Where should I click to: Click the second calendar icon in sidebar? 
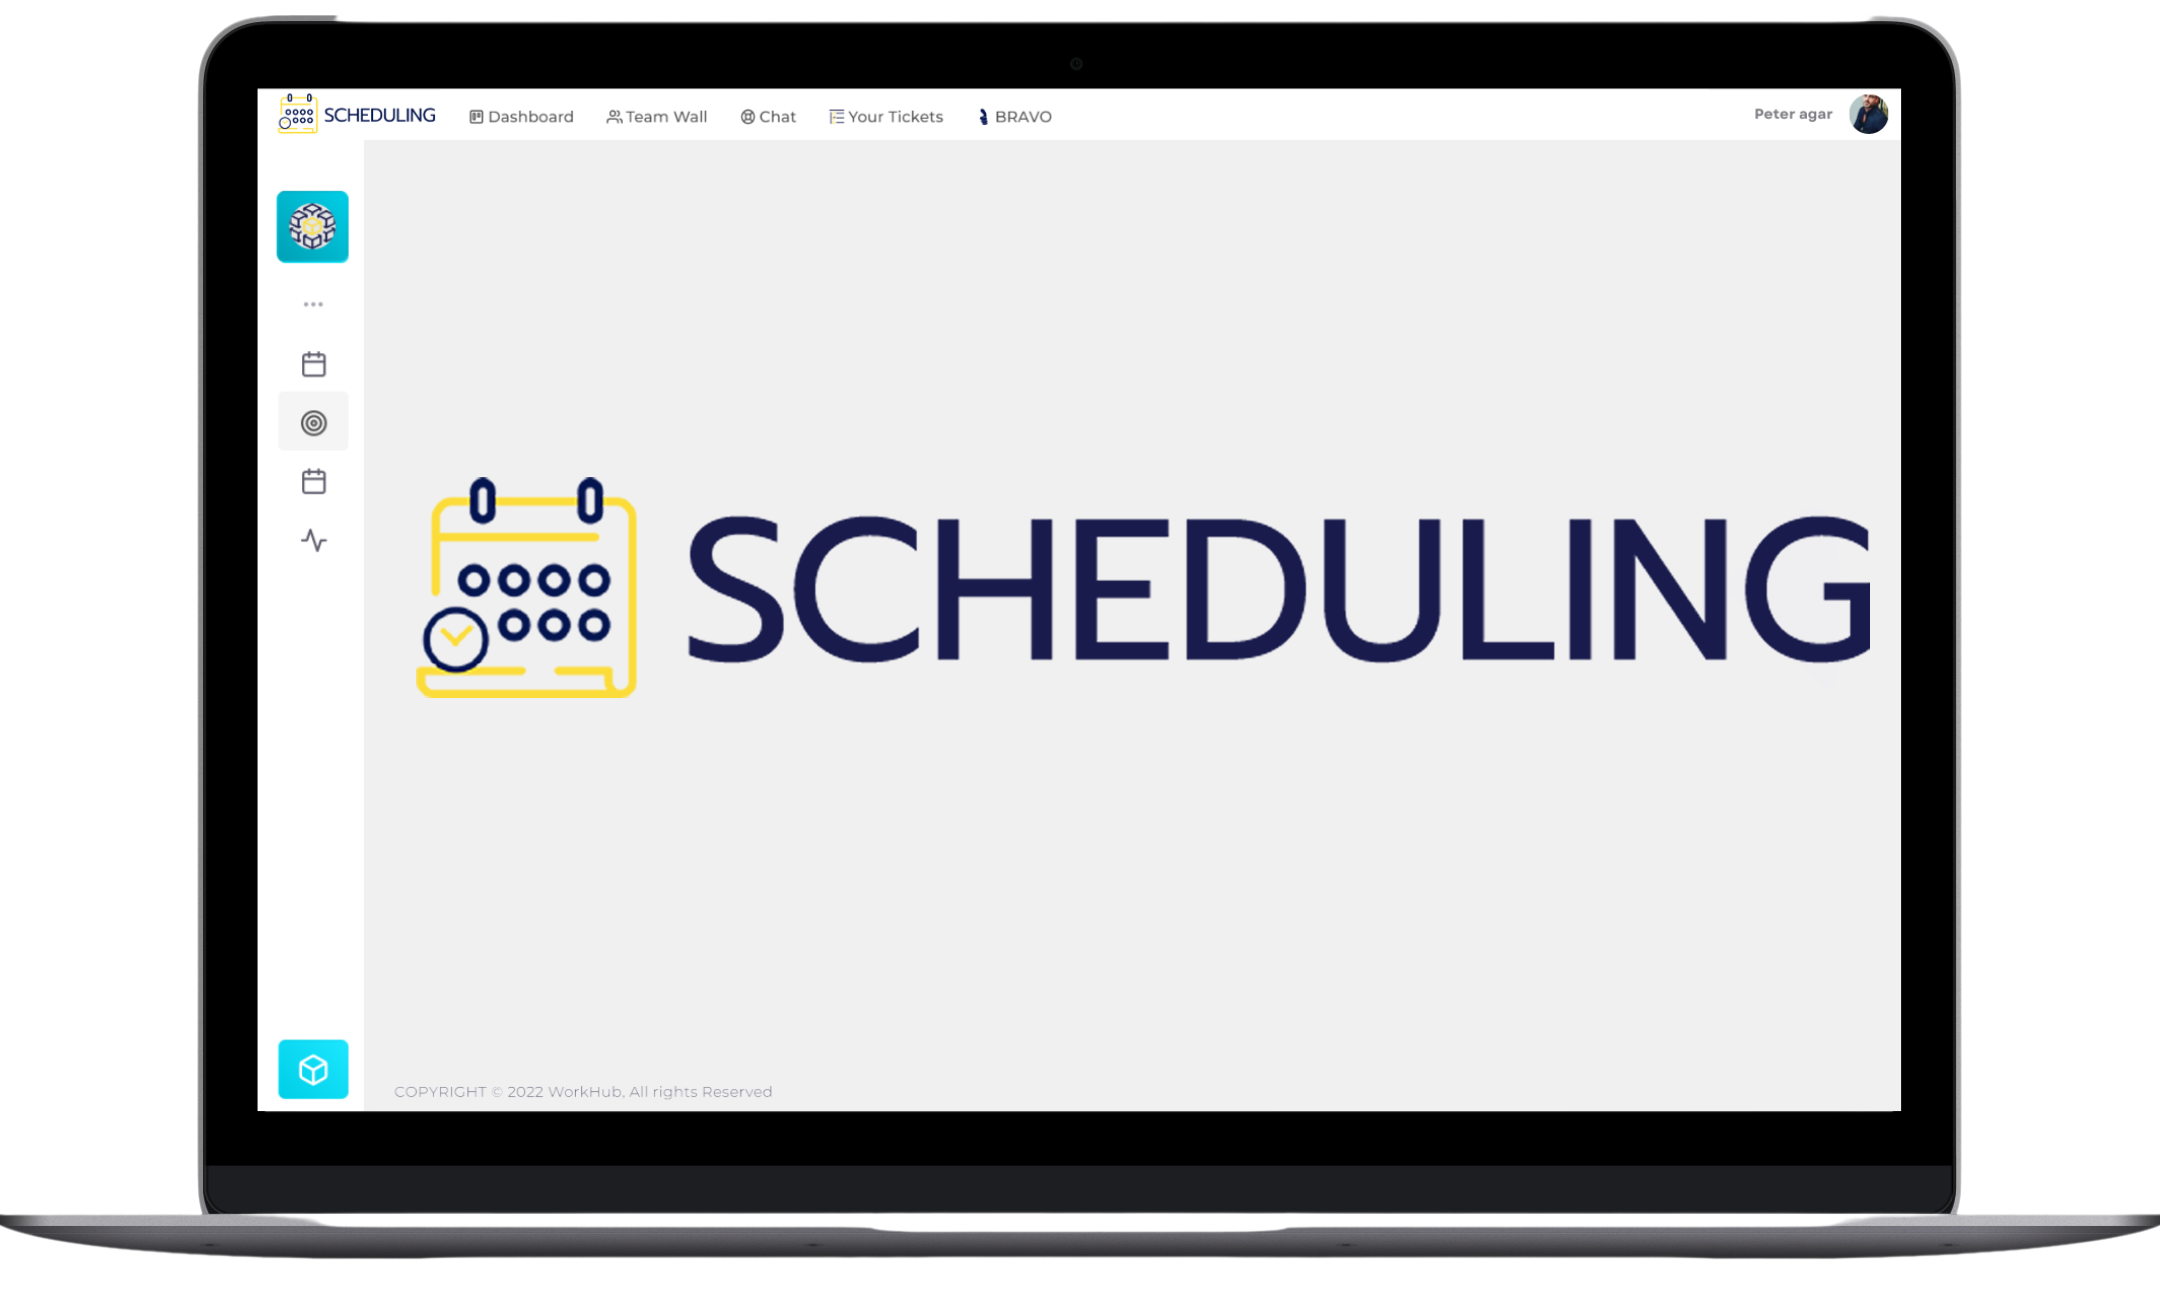[313, 481]
